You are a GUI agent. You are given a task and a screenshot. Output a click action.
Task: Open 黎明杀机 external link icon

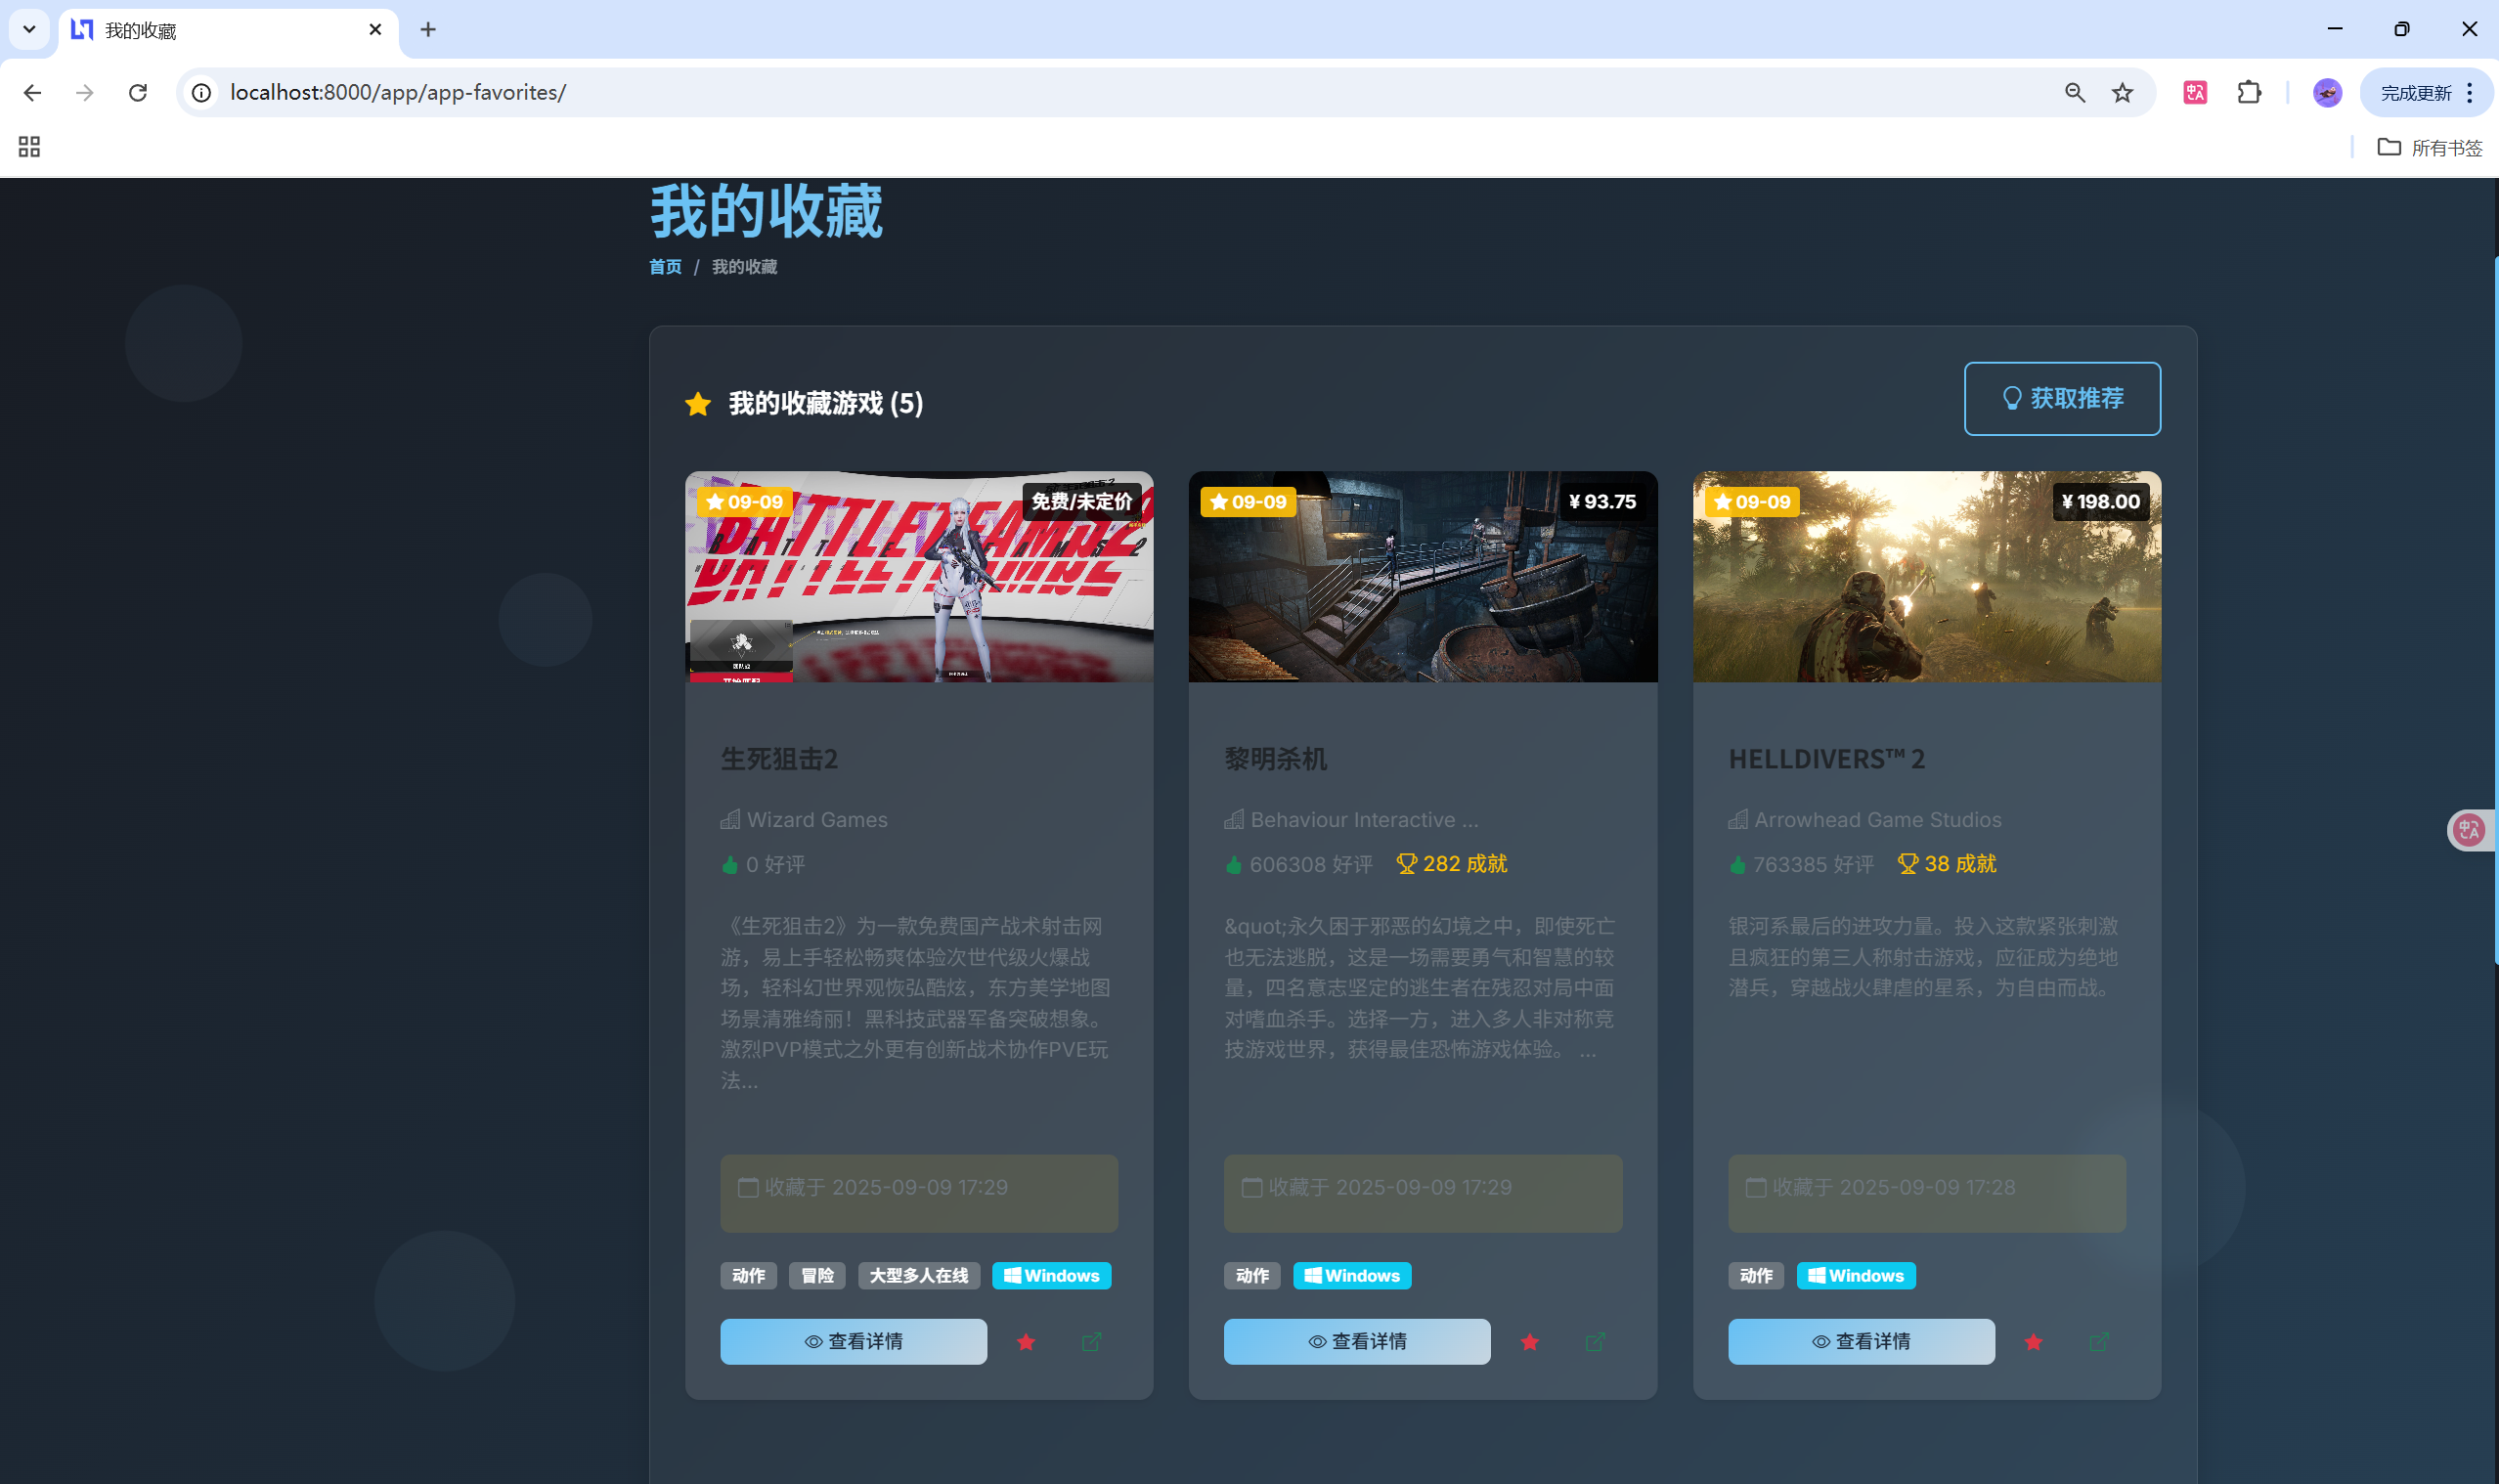[x=1595, y=1341]
